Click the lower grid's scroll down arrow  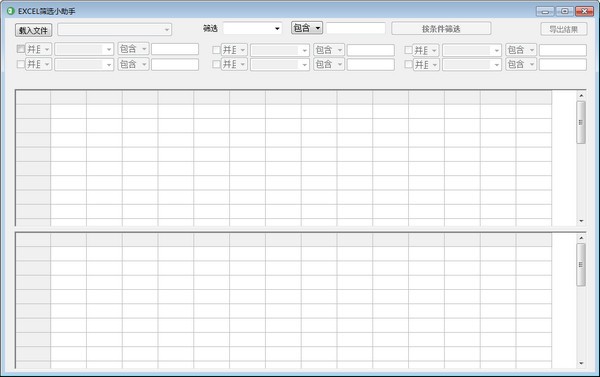(x=581, y=363)
